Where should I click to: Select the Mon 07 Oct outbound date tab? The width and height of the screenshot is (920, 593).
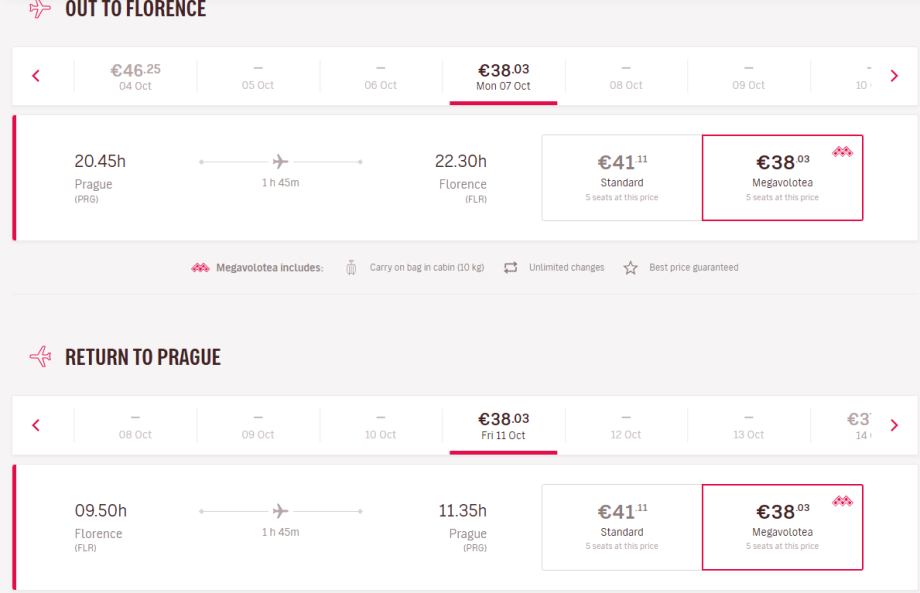pos(503,76)
